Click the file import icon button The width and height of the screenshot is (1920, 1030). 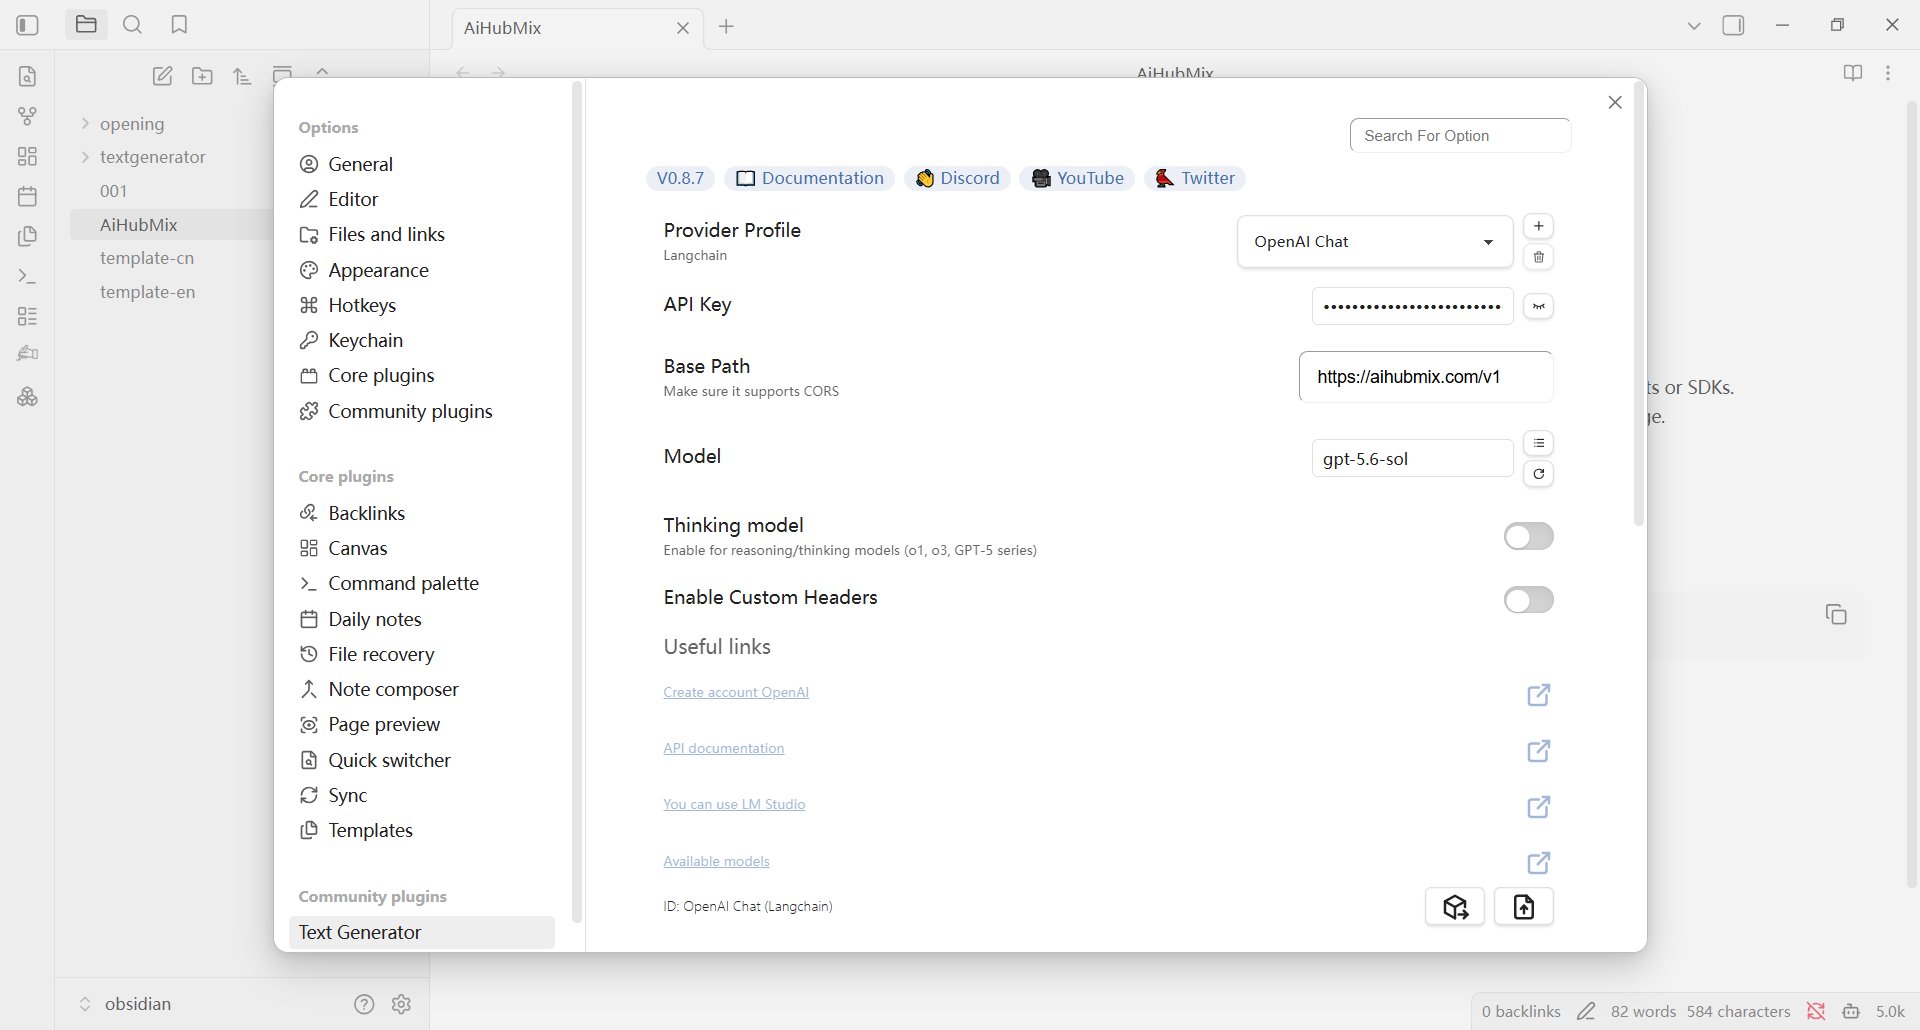pyautogui.click(x=1524, y=907)
